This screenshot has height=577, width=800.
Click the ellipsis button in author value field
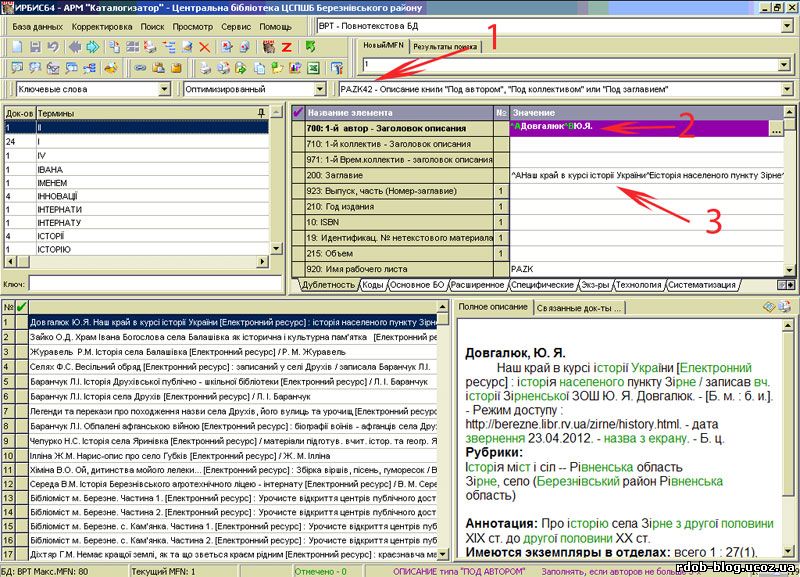[776, 128]
